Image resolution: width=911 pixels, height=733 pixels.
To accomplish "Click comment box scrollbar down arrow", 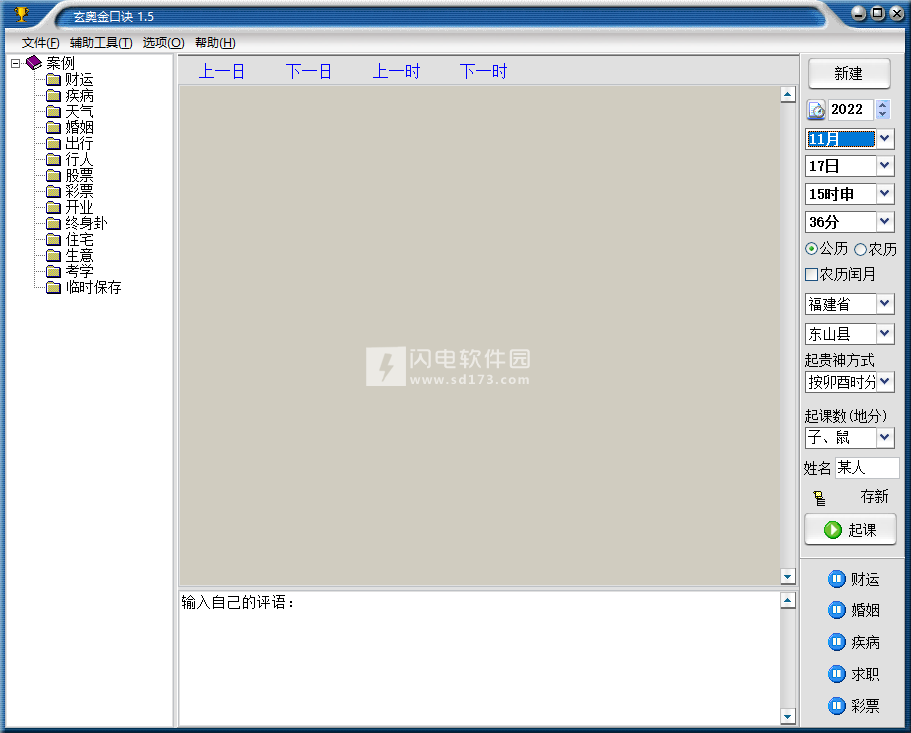I will pyautogui.click(x=787, y=716).
